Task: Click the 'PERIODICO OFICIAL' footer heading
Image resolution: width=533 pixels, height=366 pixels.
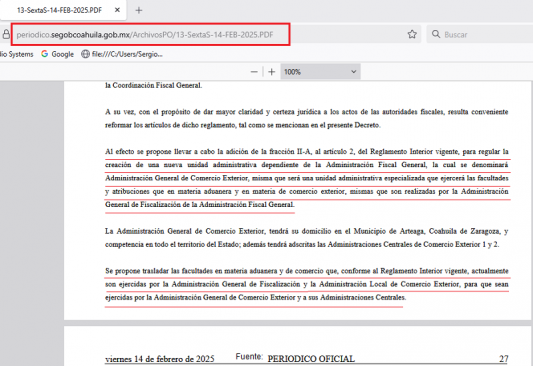Action: tap(311, 359)
